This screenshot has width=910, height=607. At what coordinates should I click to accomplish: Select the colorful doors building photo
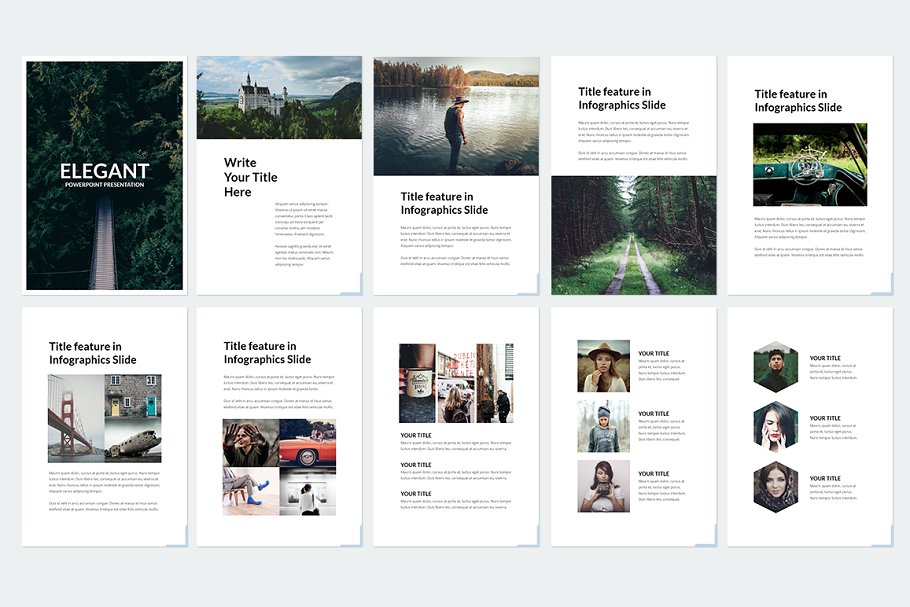tap(133, 397)
